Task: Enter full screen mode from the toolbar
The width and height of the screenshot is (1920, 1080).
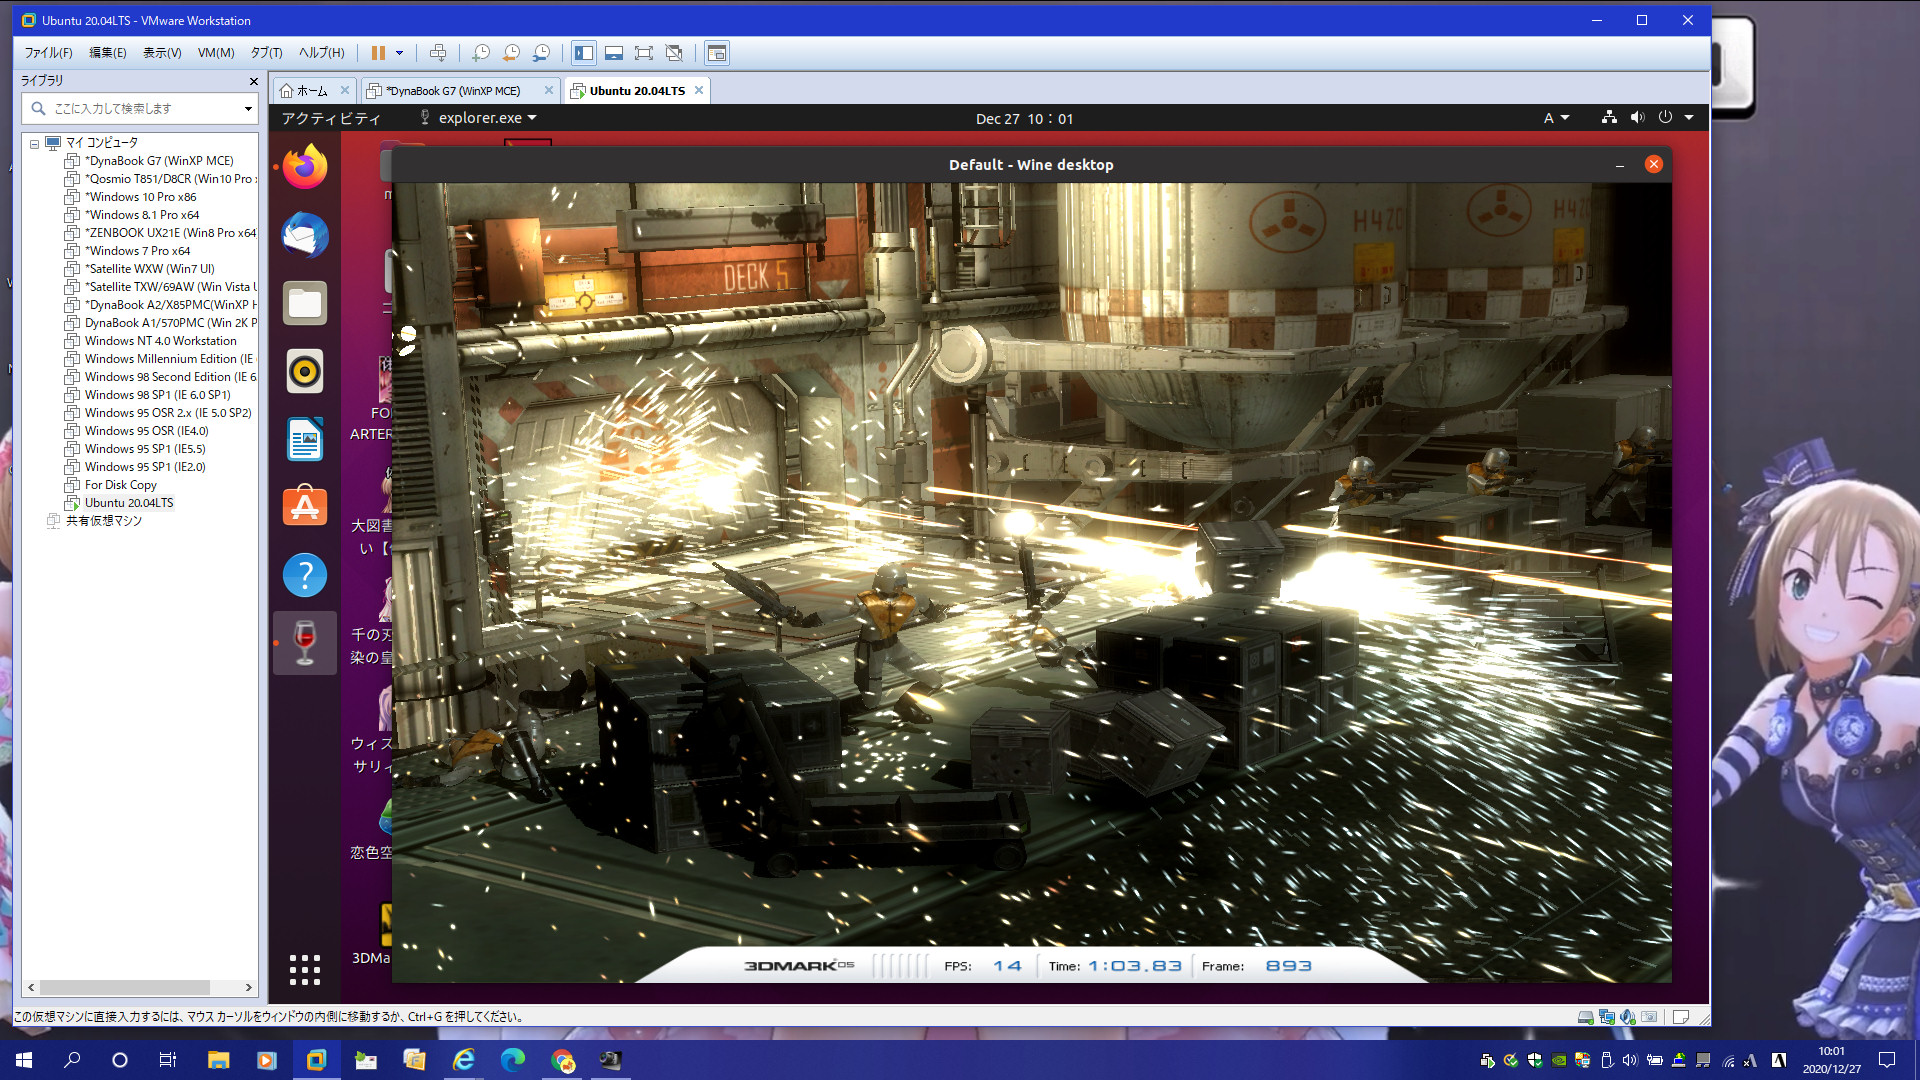Action: tap(644, 53)
